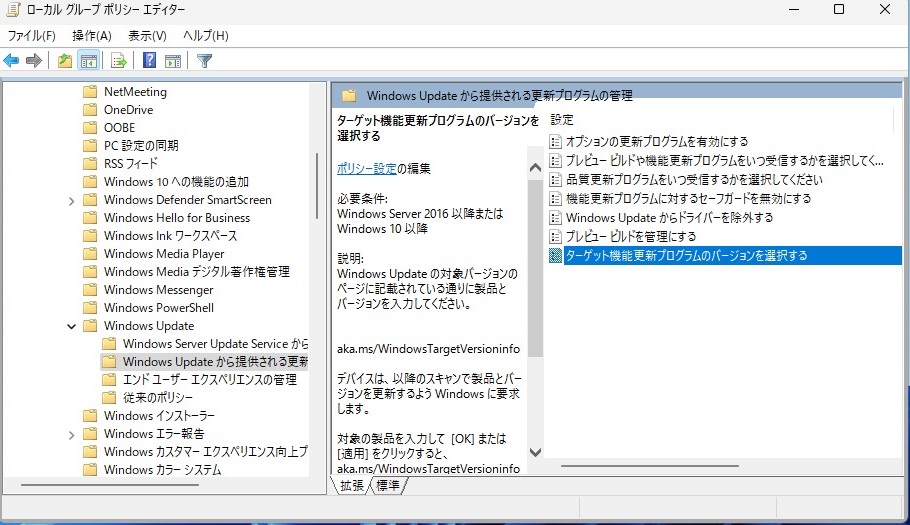Click the export list toolbar icon
This screenshot has width=910, height=525.
(118, 61)
